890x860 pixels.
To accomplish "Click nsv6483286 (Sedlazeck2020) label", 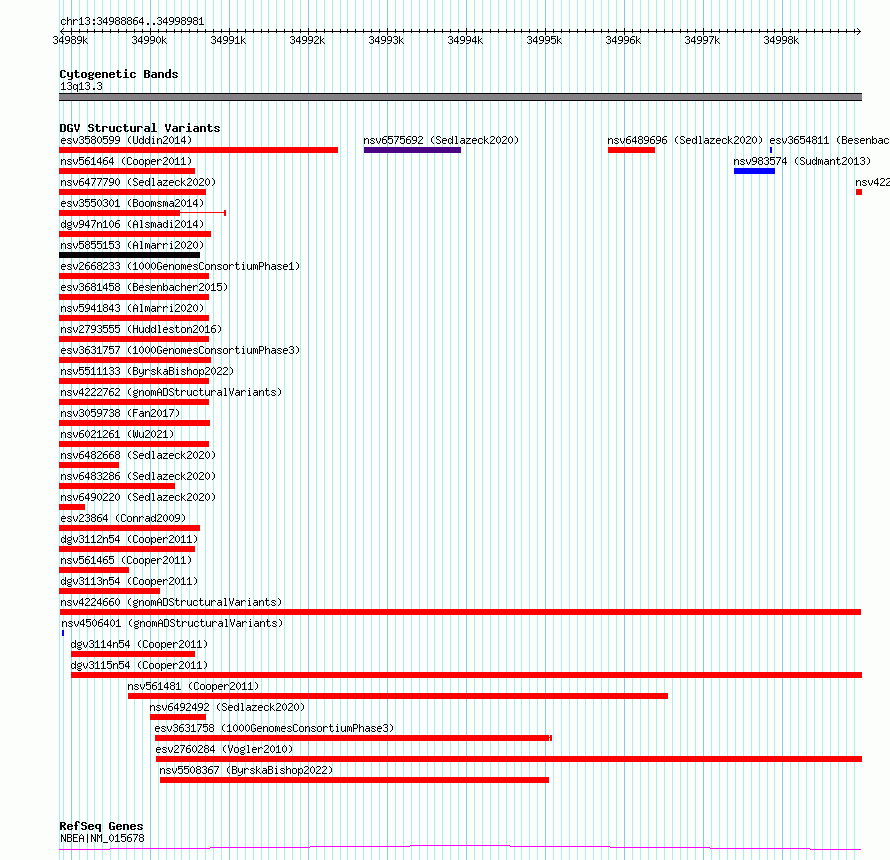I will pos(138,476).
